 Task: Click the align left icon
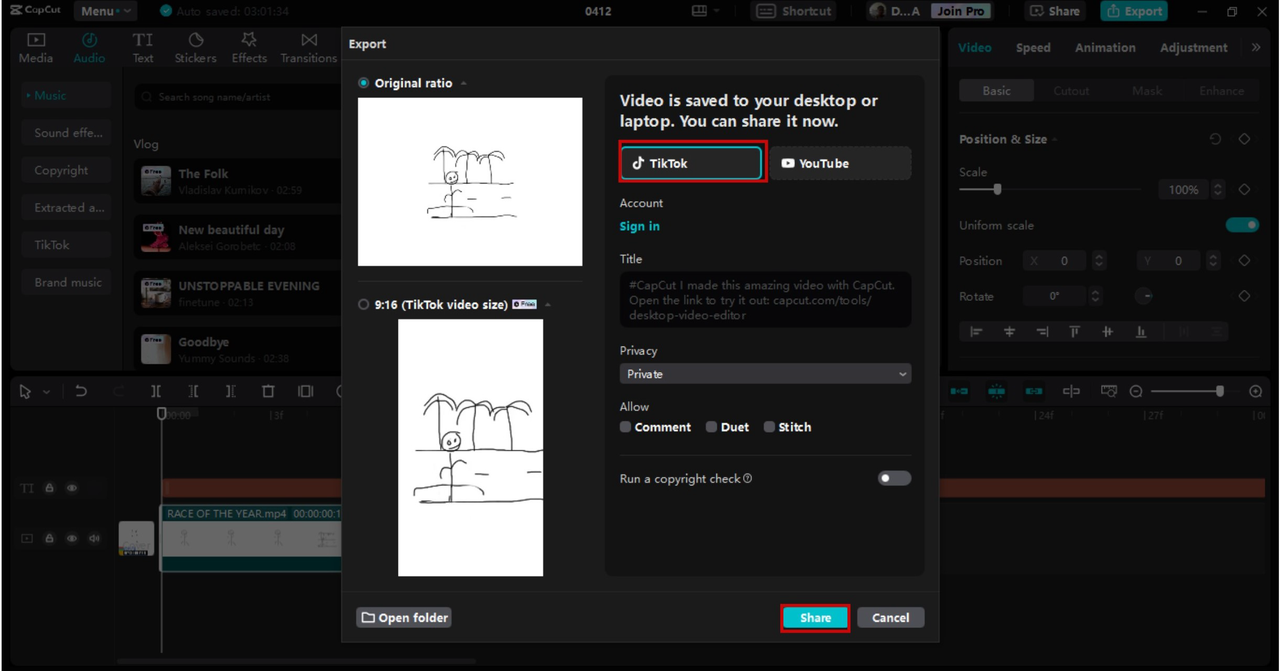point(976,331)
